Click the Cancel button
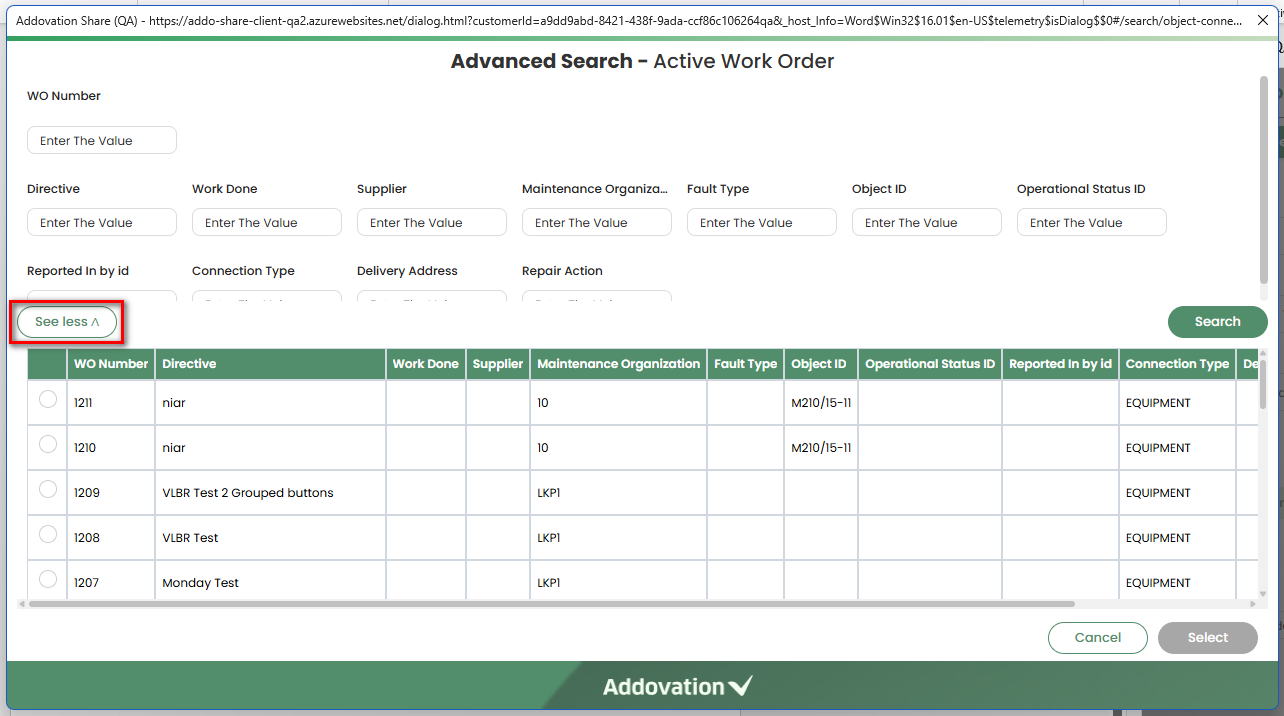This screenshot has height=716, width=1284. pos(1097,638)
